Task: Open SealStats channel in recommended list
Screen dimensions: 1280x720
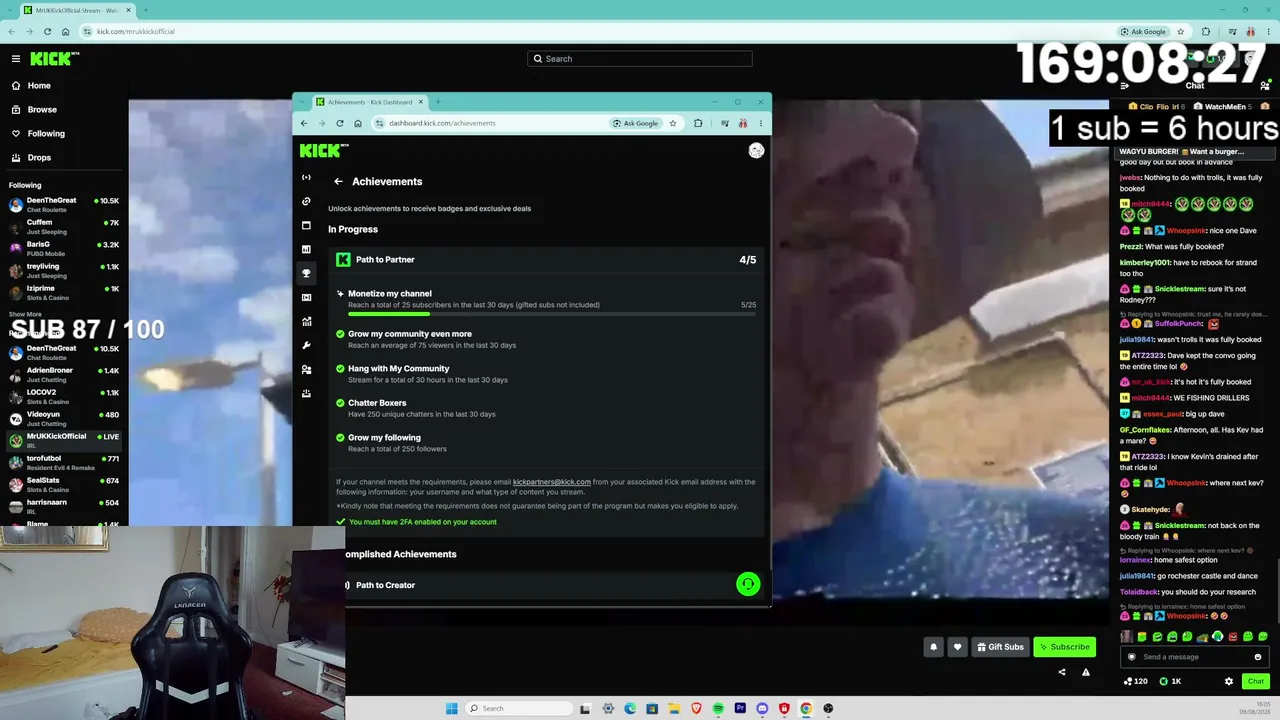Action: (x=64, y=484)
